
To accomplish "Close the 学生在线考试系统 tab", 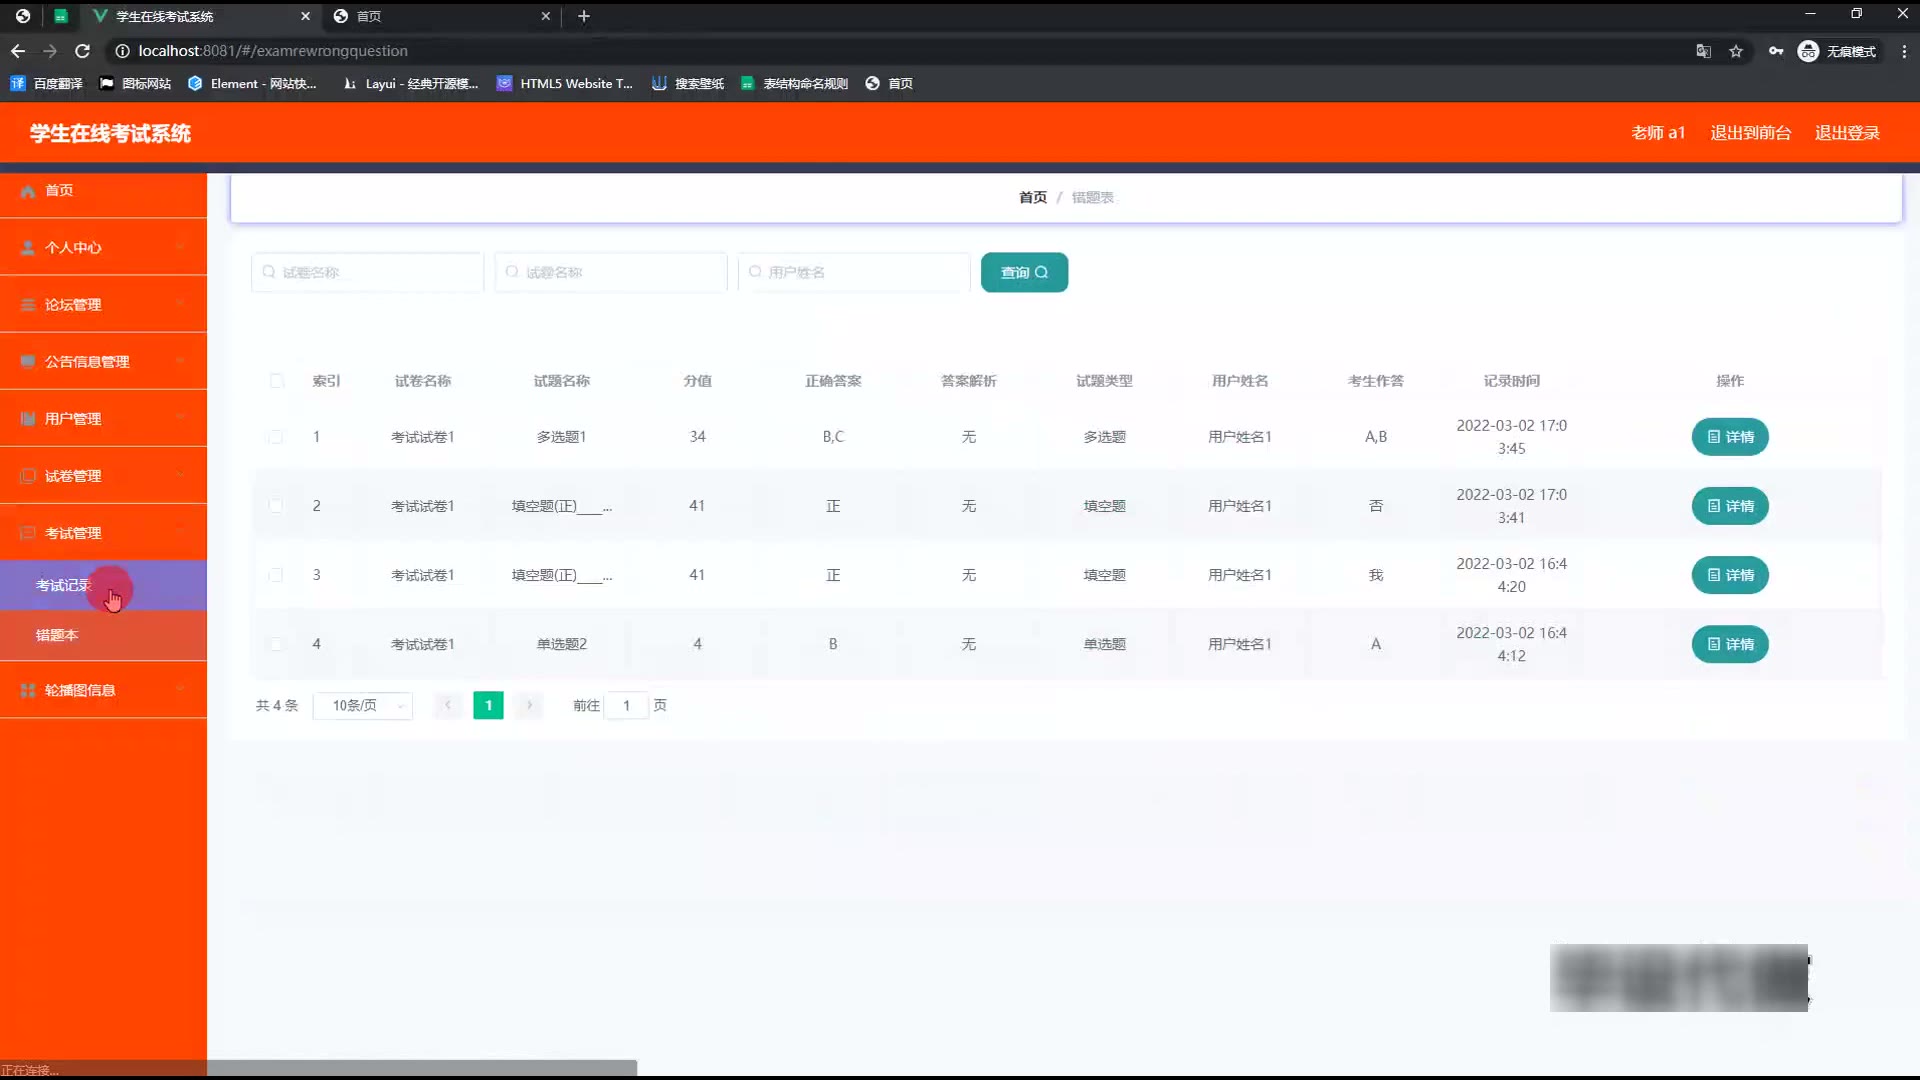I will coord(305,16).
